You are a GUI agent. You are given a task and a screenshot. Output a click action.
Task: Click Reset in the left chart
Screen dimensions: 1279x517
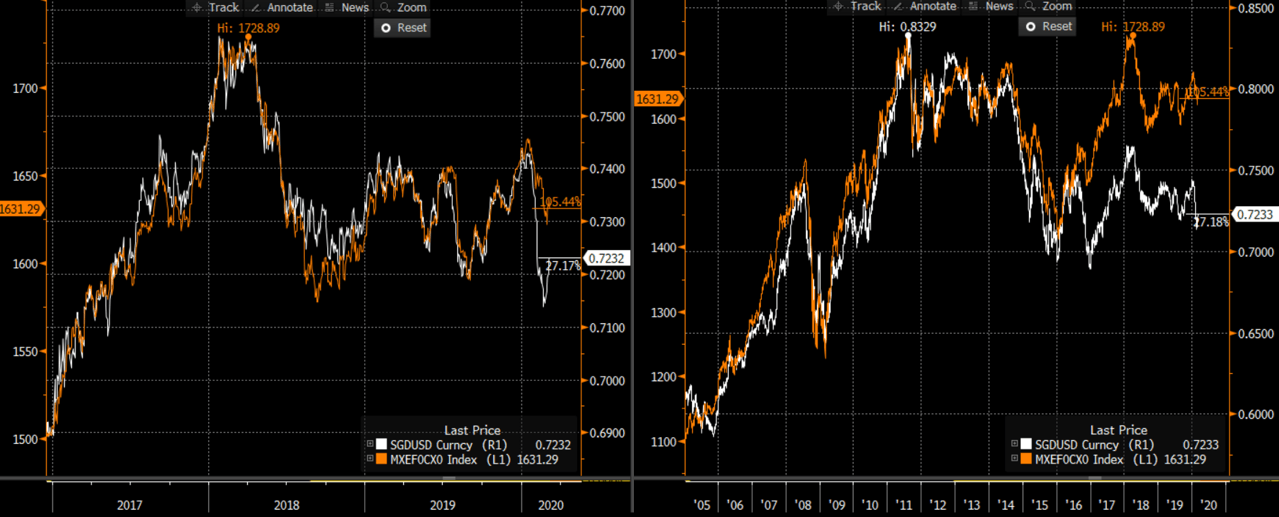click(x=404, y=27)
